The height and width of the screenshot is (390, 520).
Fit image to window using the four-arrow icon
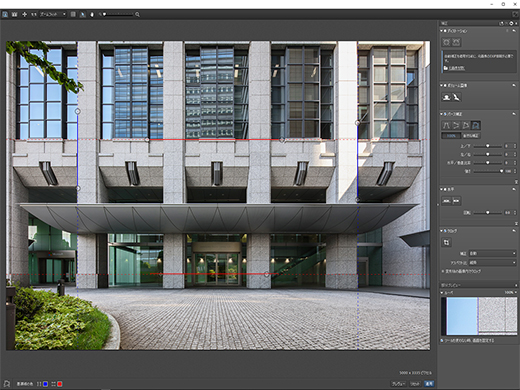24,14
